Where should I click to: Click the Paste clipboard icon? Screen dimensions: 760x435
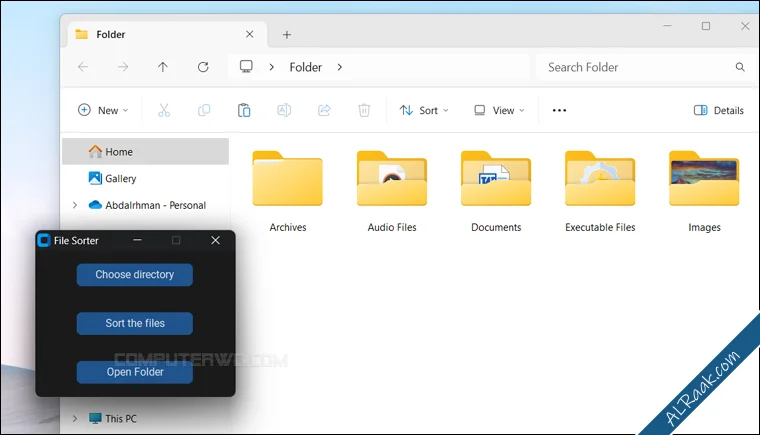[244, 110]
